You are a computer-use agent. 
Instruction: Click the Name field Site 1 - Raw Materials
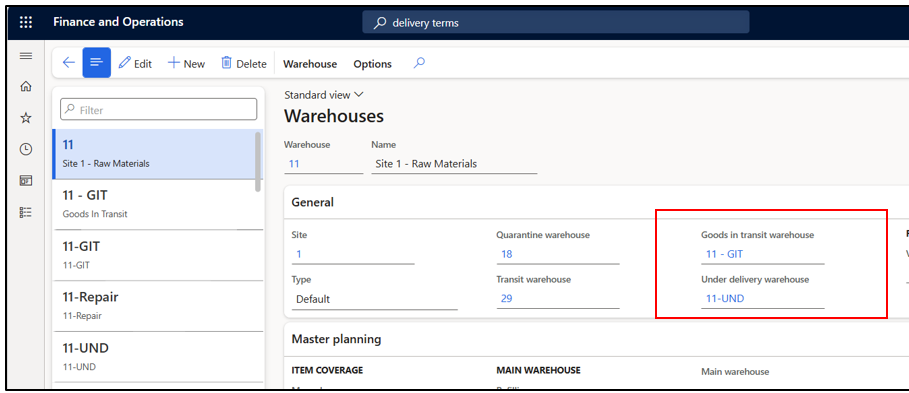pos(454,164)
